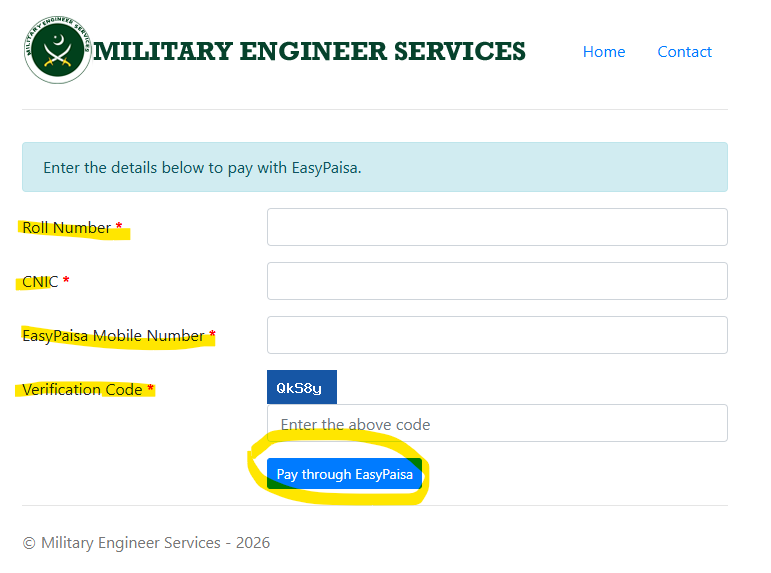The image size is (771, 573).
Task: Click the Military Engineer Services emblem logo
Action: 58,50
